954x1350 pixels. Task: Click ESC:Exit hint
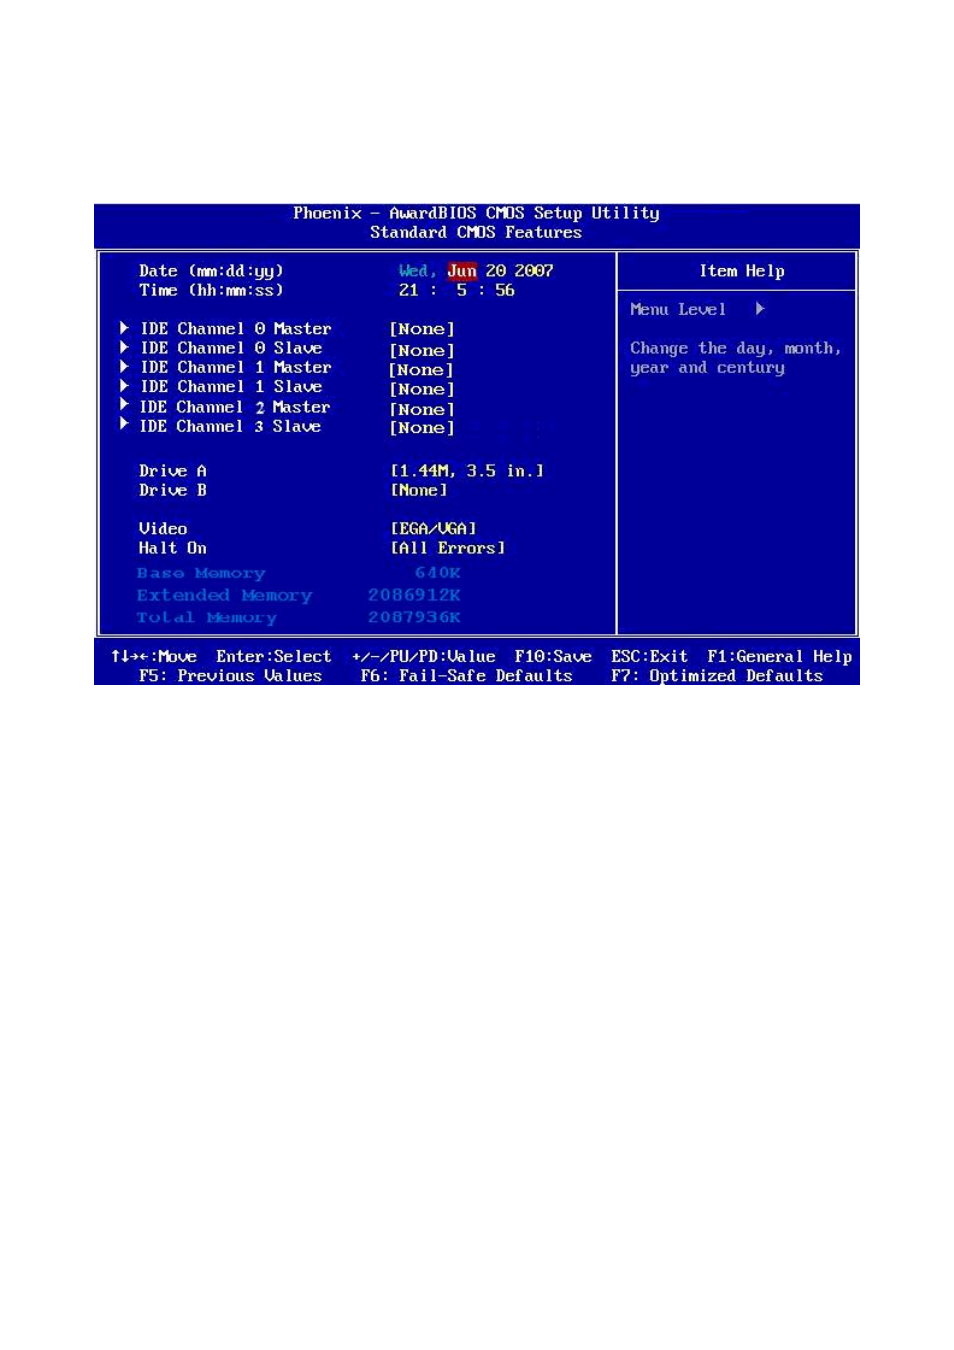point(650,657)
